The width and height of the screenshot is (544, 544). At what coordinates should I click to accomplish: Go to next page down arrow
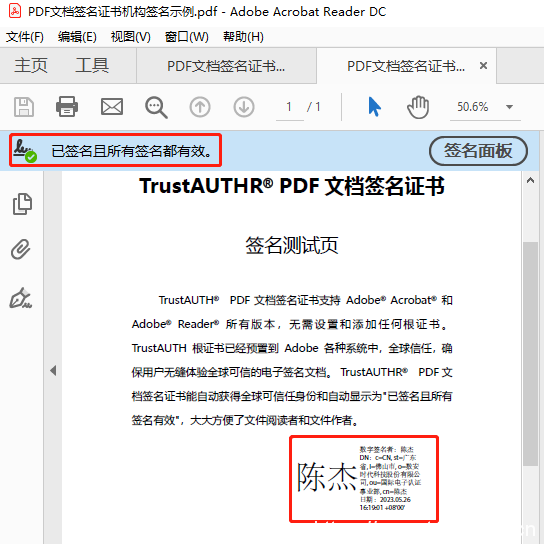click(244, 107)
